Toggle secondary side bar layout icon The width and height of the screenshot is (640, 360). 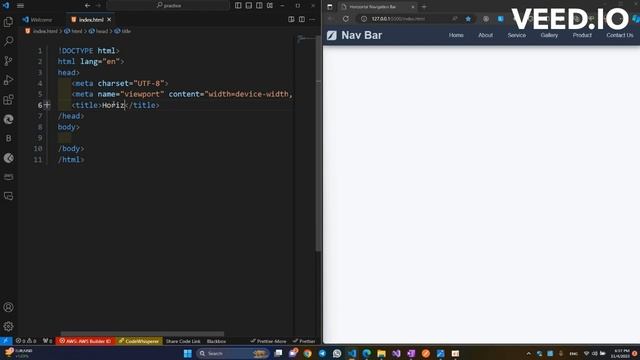pos(259,5)
